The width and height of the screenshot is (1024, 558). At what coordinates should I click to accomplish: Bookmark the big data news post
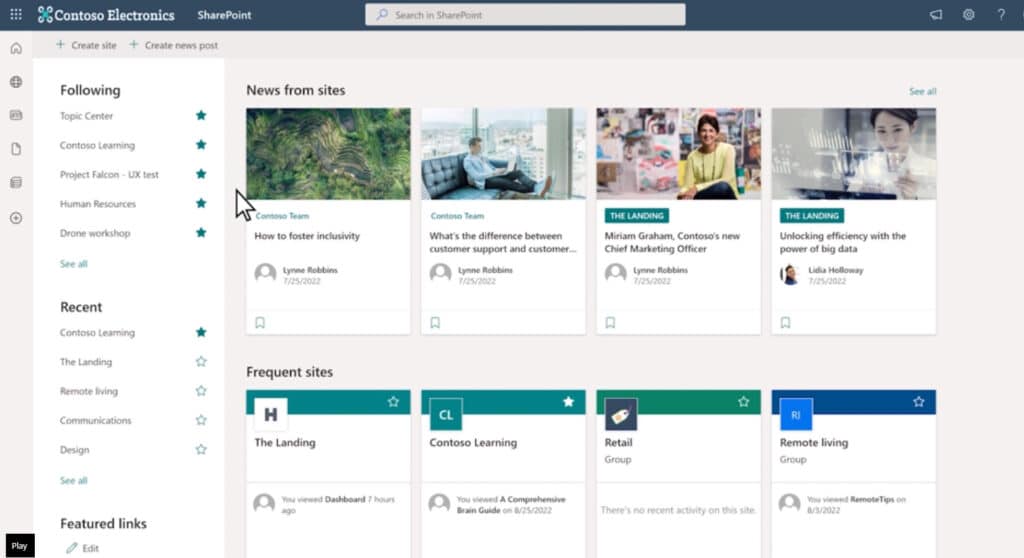785,323
